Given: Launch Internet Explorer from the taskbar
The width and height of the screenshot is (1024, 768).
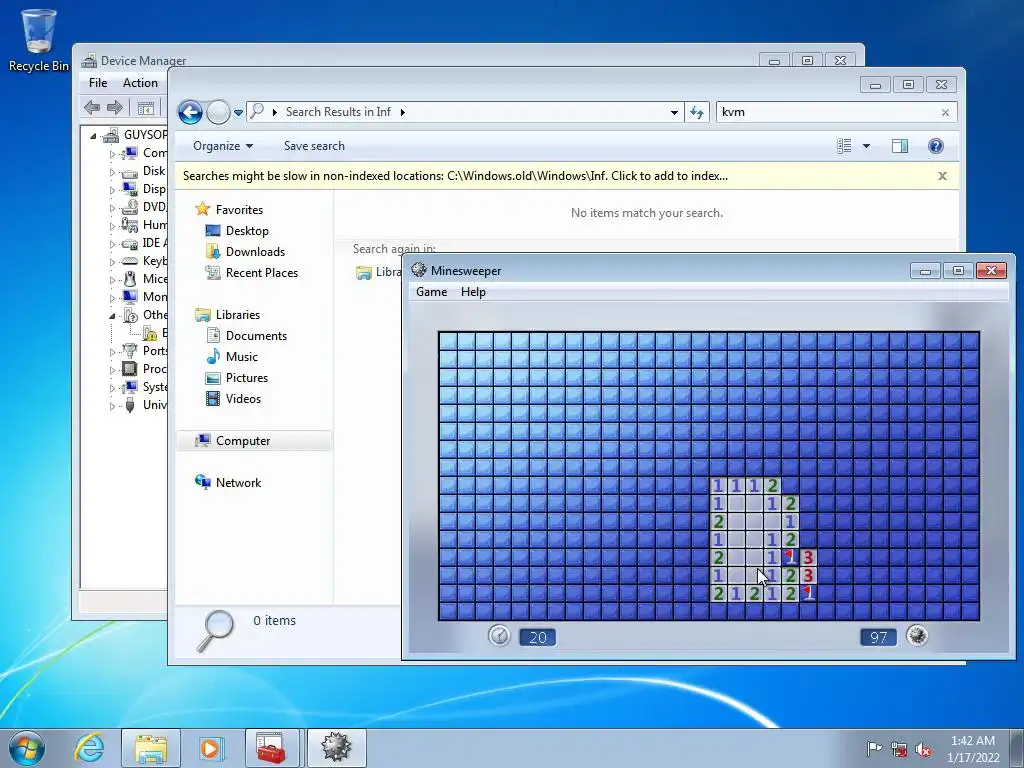Looking at the screenshot, I should tap(89, 748).
